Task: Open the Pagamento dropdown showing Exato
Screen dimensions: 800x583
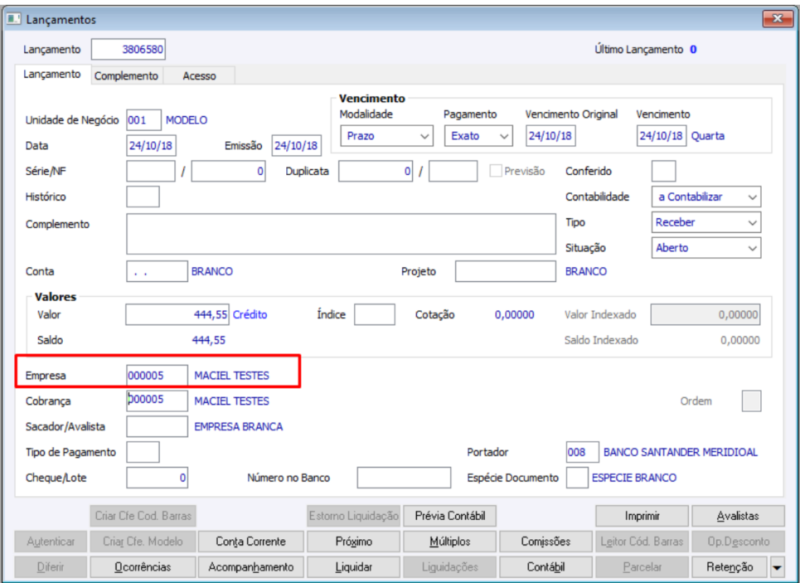Action: point(478,136)
